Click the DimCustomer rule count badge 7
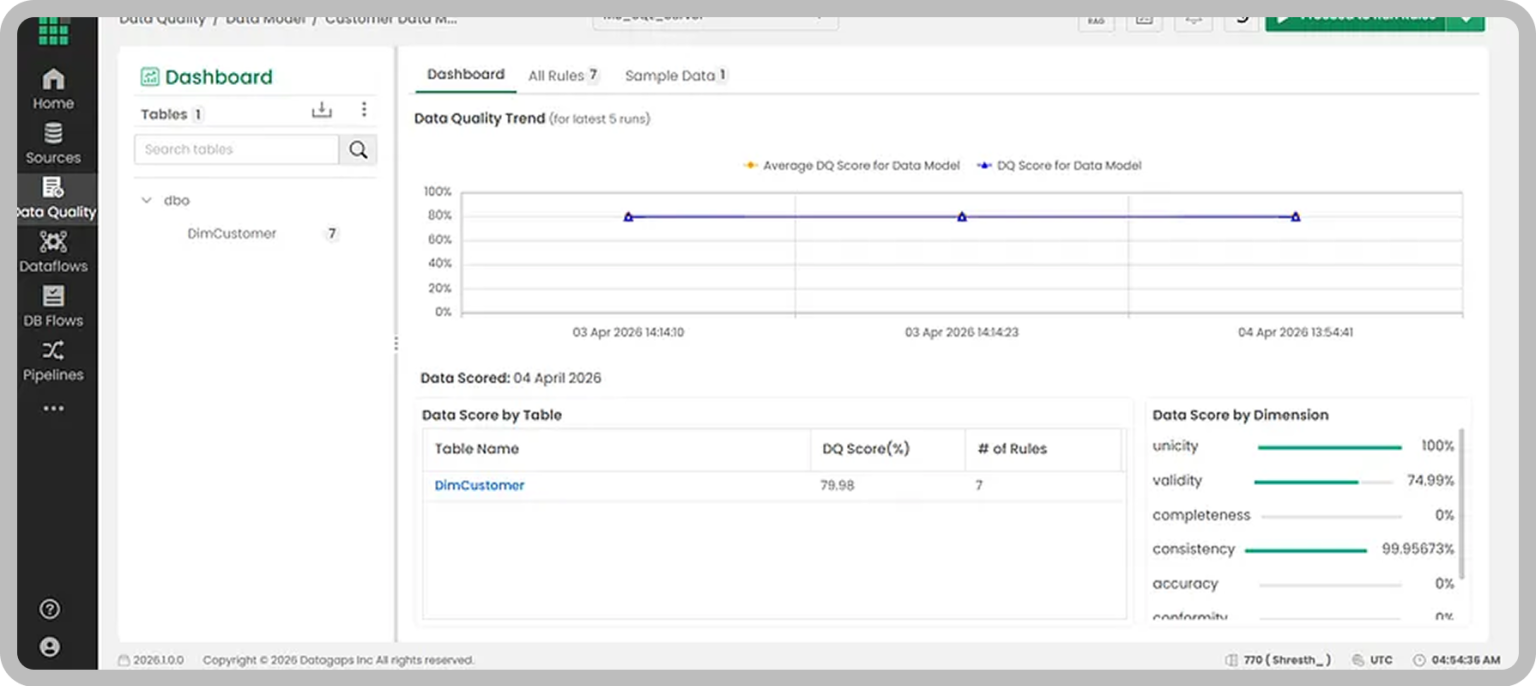 [332, 234]
